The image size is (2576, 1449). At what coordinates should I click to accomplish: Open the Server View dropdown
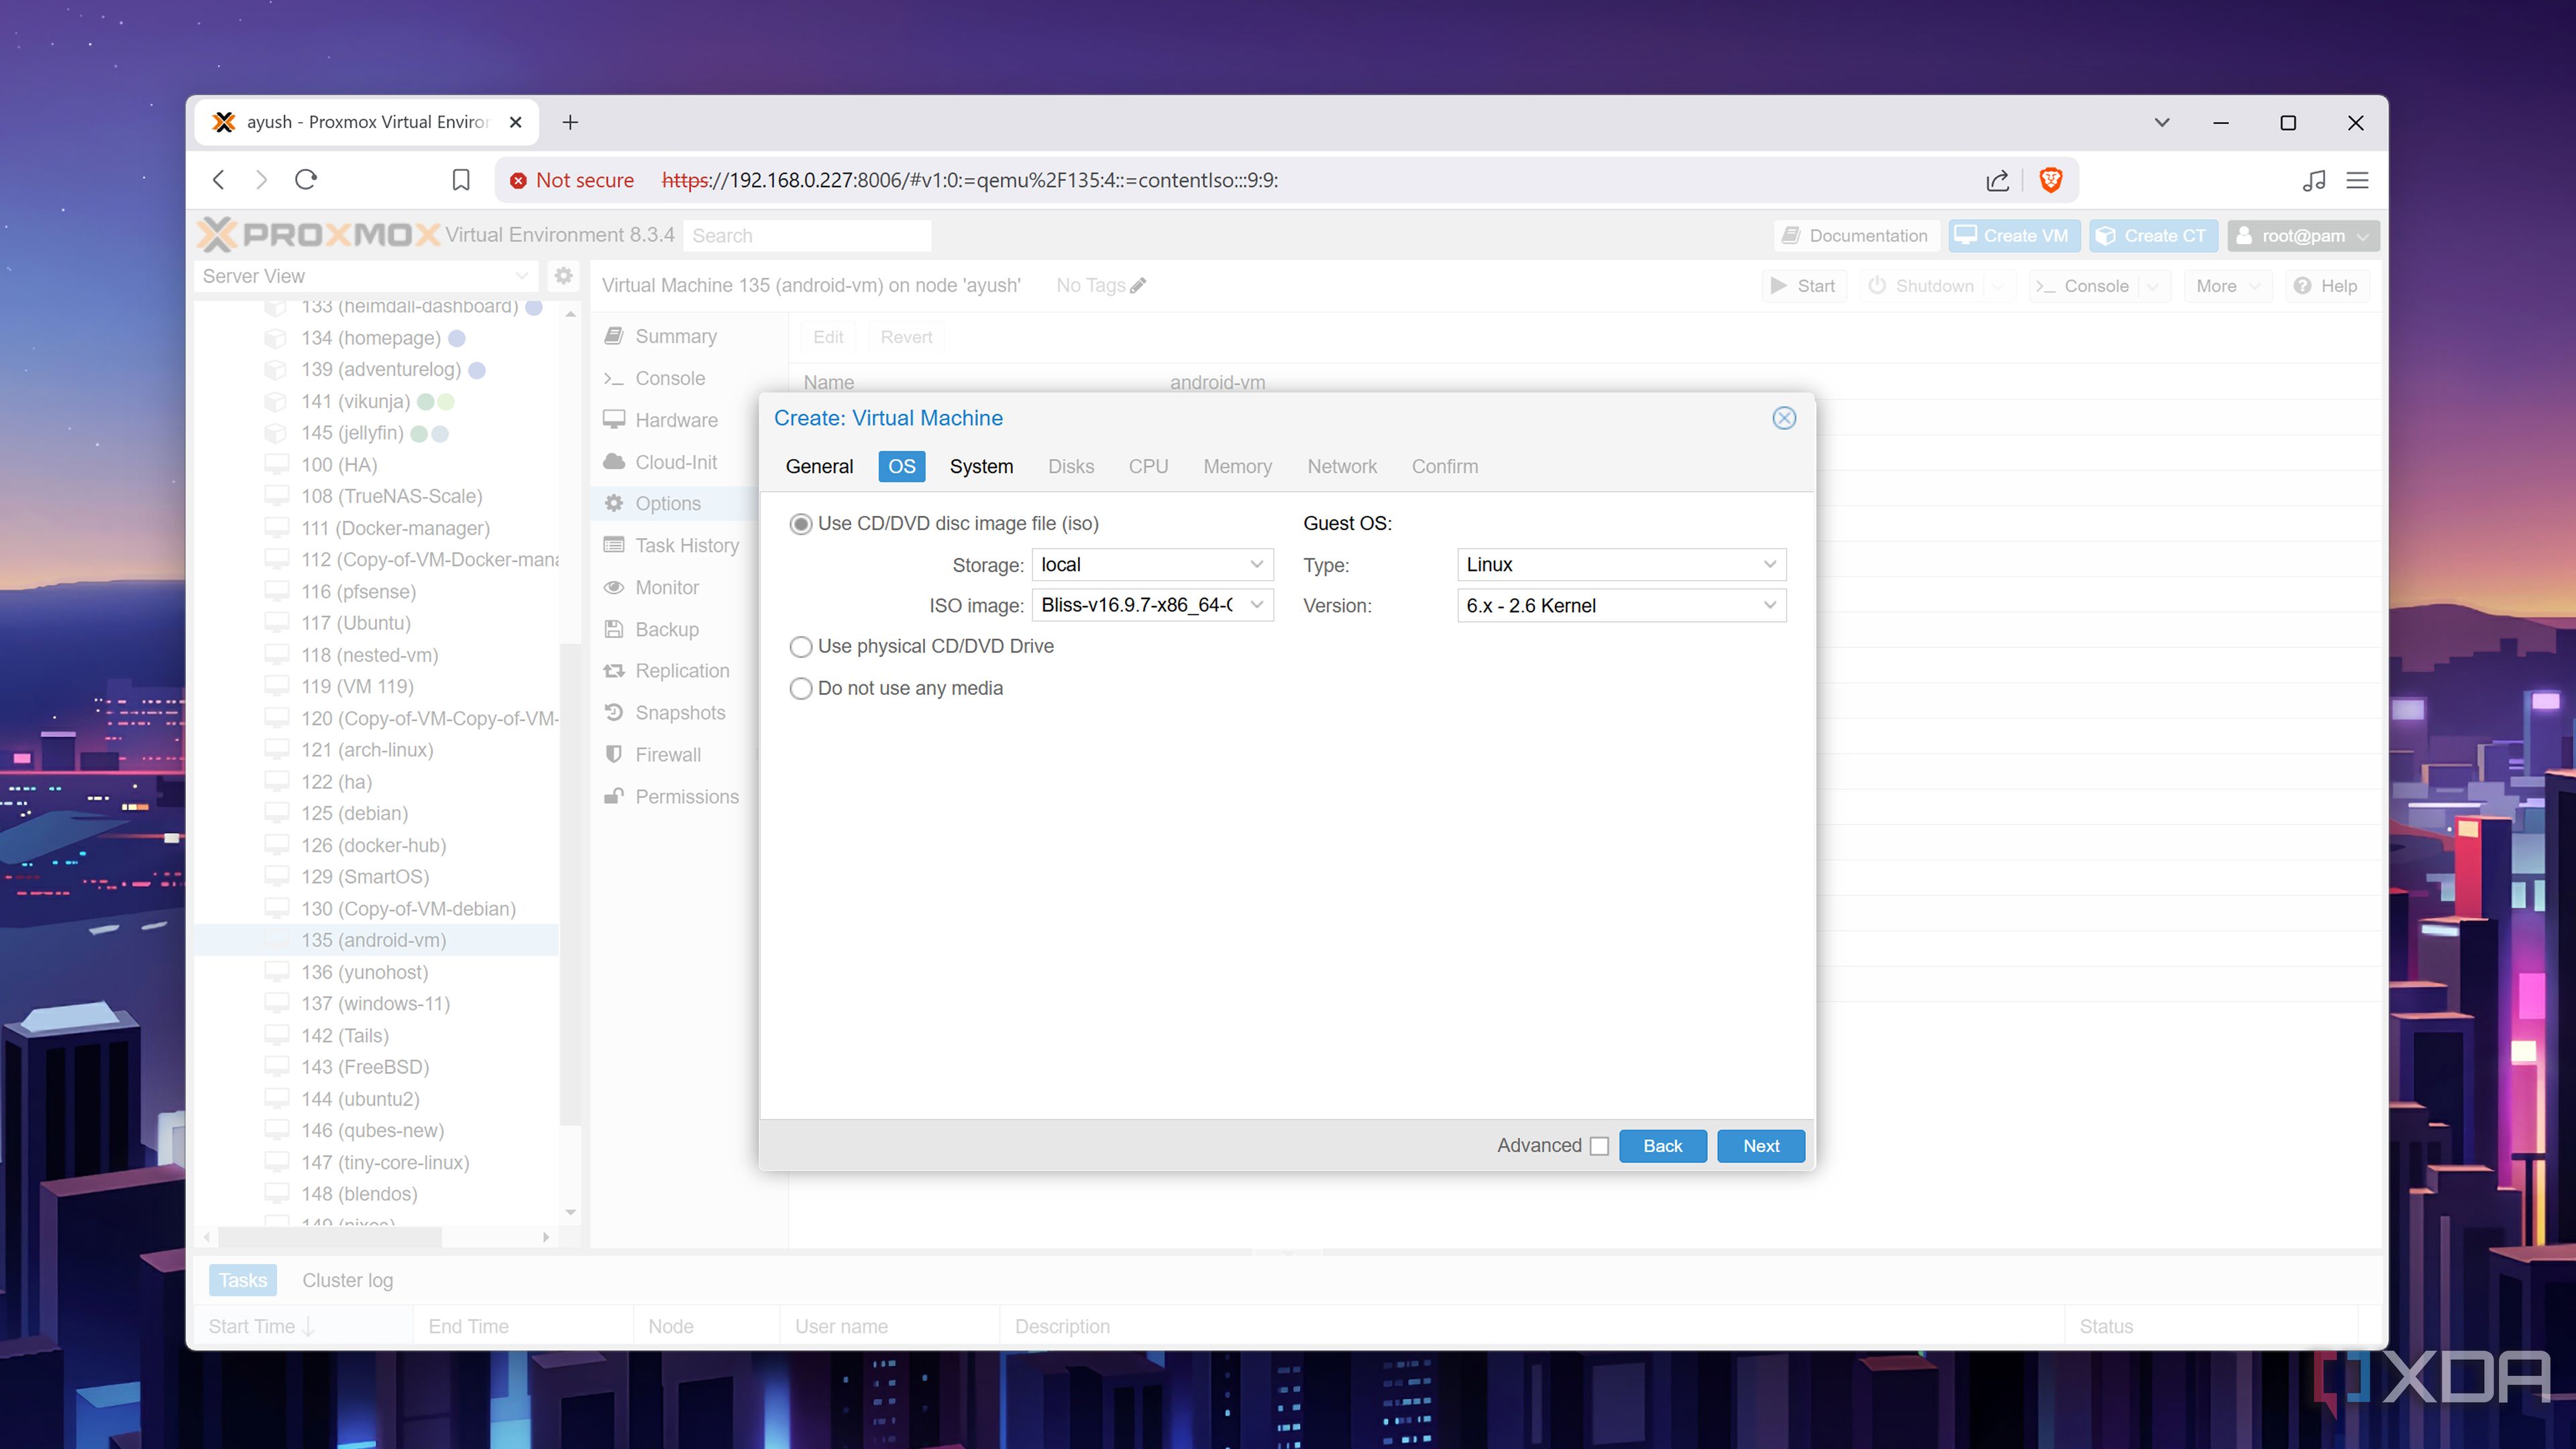coord(366,276)
